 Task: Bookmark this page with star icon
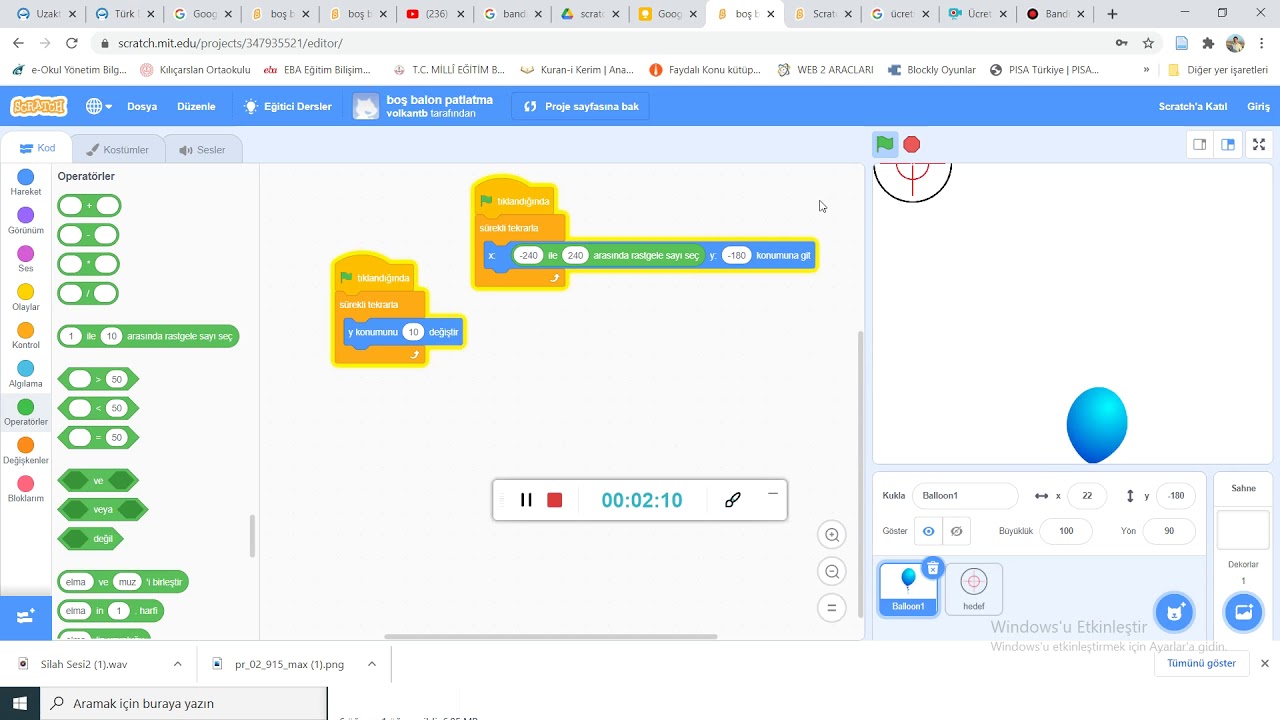(1149, 43)
